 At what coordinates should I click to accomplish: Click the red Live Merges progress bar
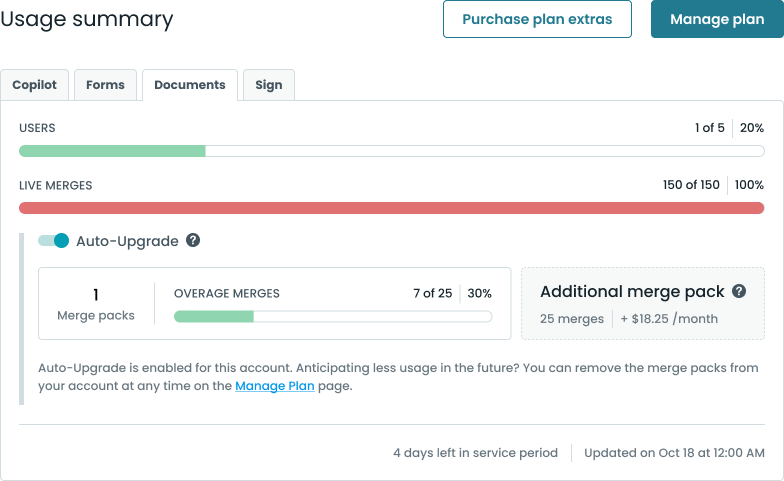[x=391, y=208]
